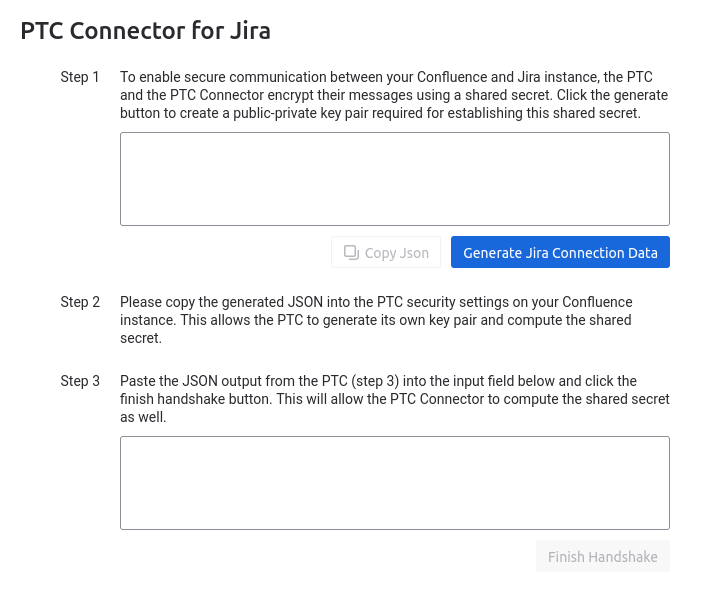Focus the Step 1 JSON output text area

tap(394, 179)
